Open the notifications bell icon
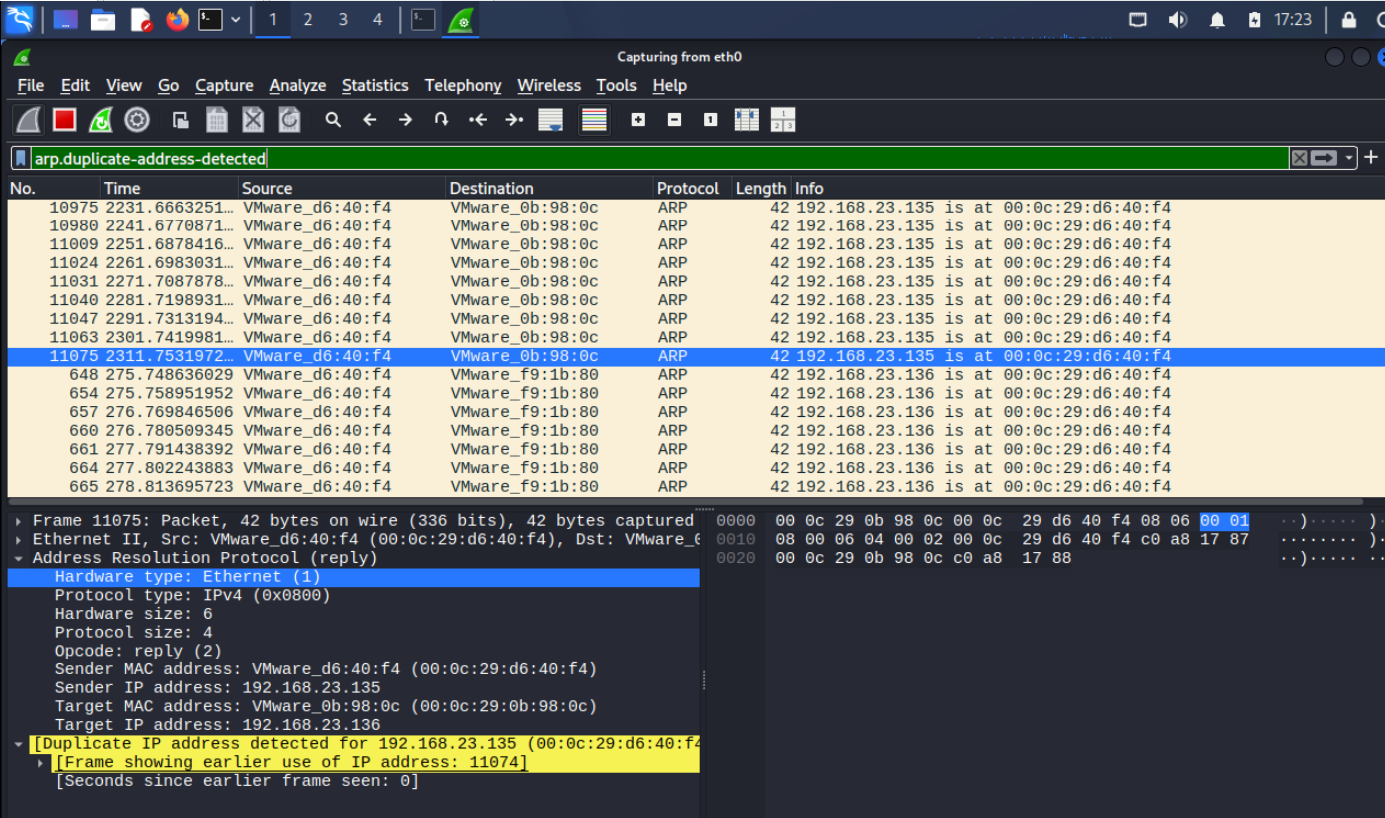The width and height of the screenshot is (1385, 818). point(1217,19)
